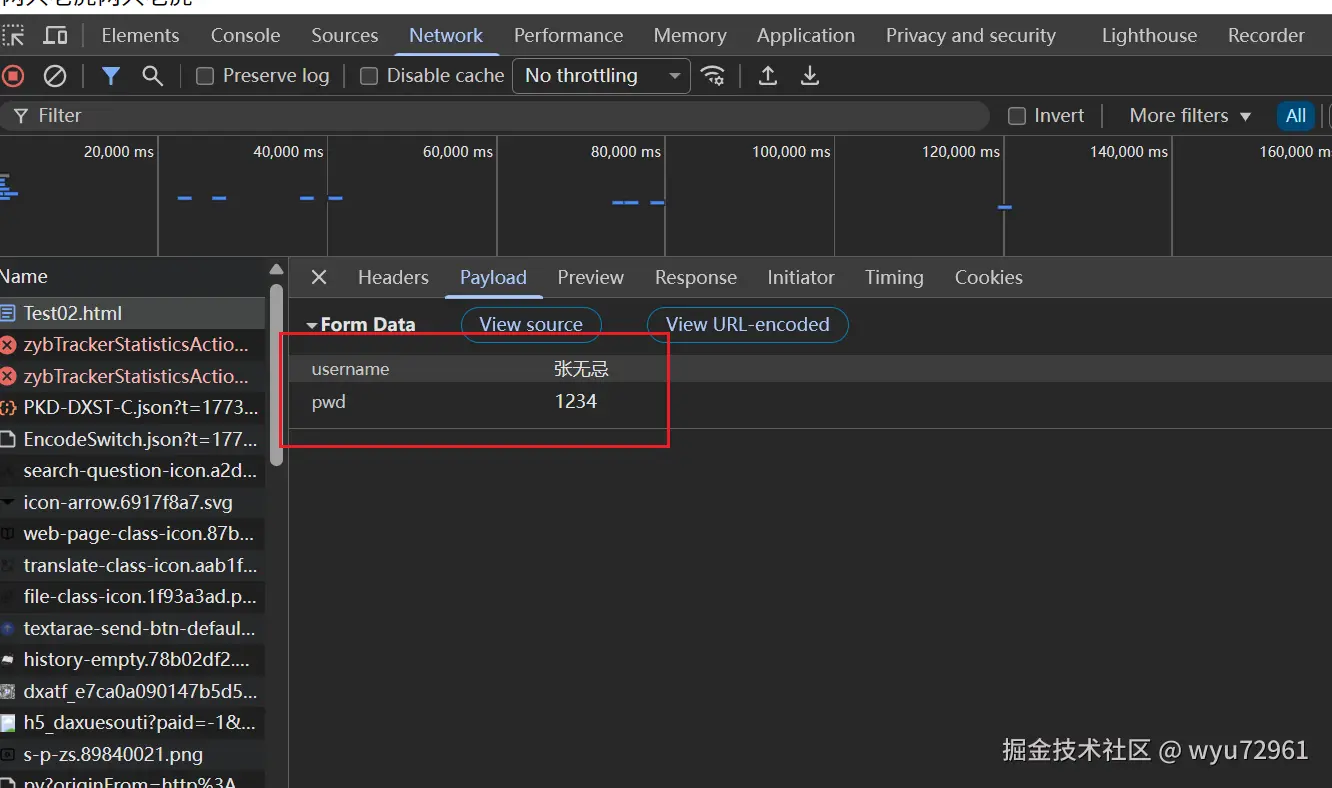The width and height of the screenshot is (1332, 788).
Task: Close the request details panel
Action: pyautogui.click(x=318, y=277)
